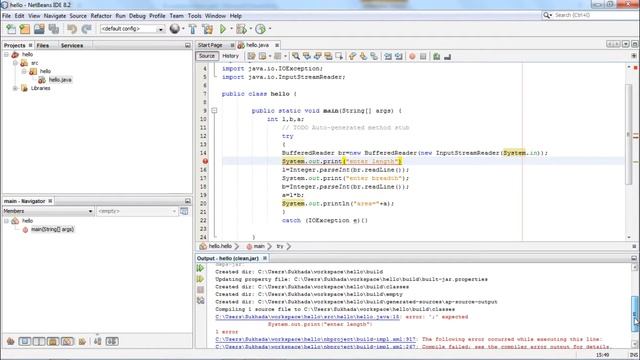Image resolution: width=640 pixels, height=360 pixels.
Task: Collapse the src folder node
Action: (x=15, y=63)
